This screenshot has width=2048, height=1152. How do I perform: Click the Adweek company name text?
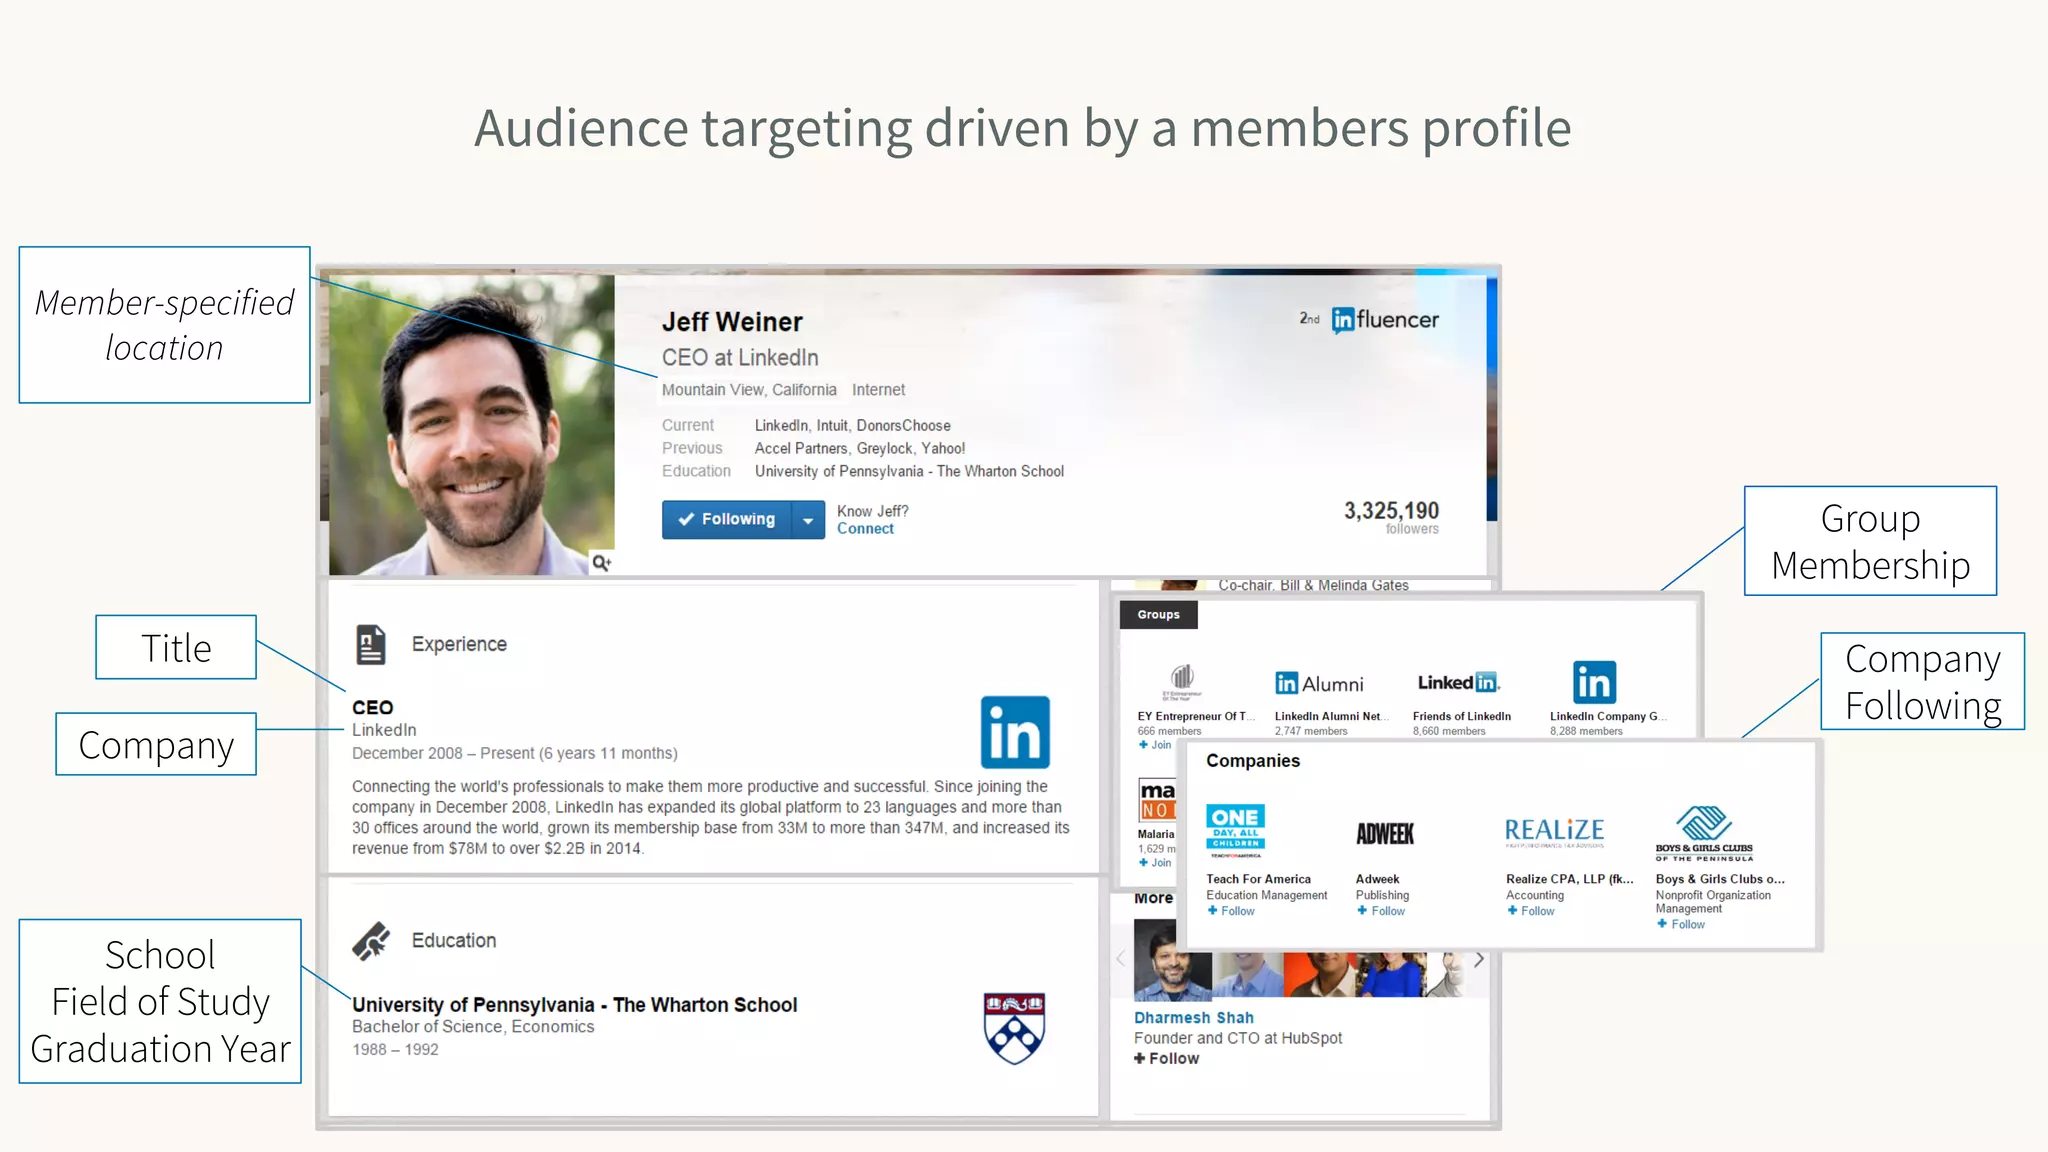pos(1377,879)
